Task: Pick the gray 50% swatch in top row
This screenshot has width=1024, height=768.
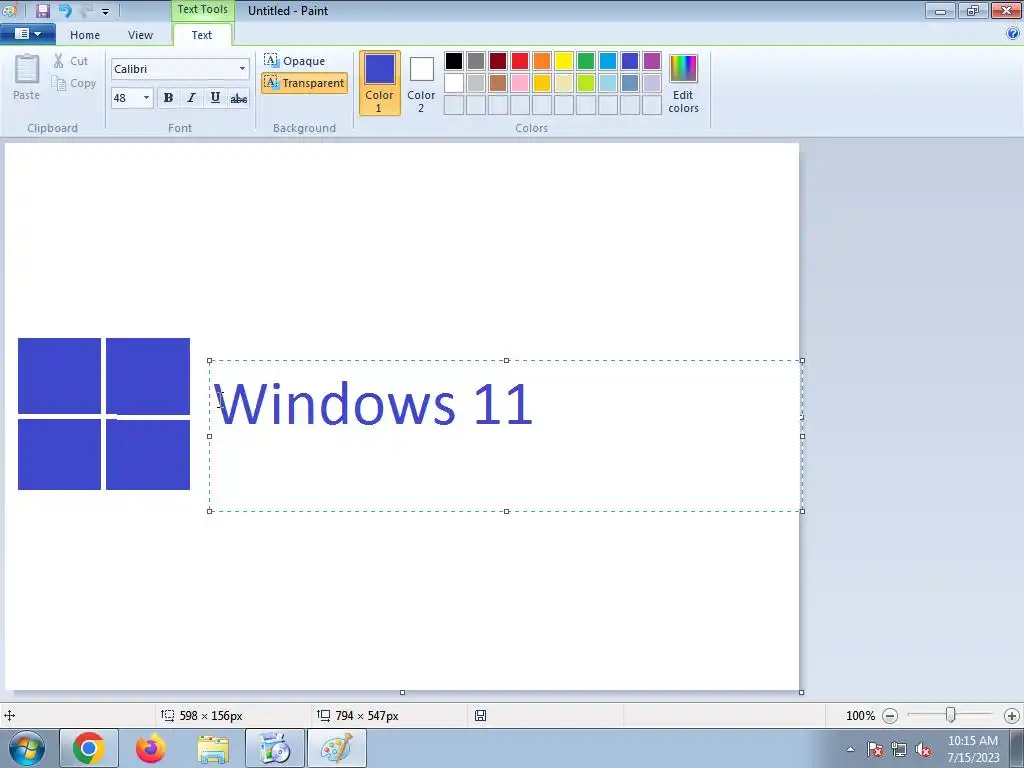Action: click(476, 61)
